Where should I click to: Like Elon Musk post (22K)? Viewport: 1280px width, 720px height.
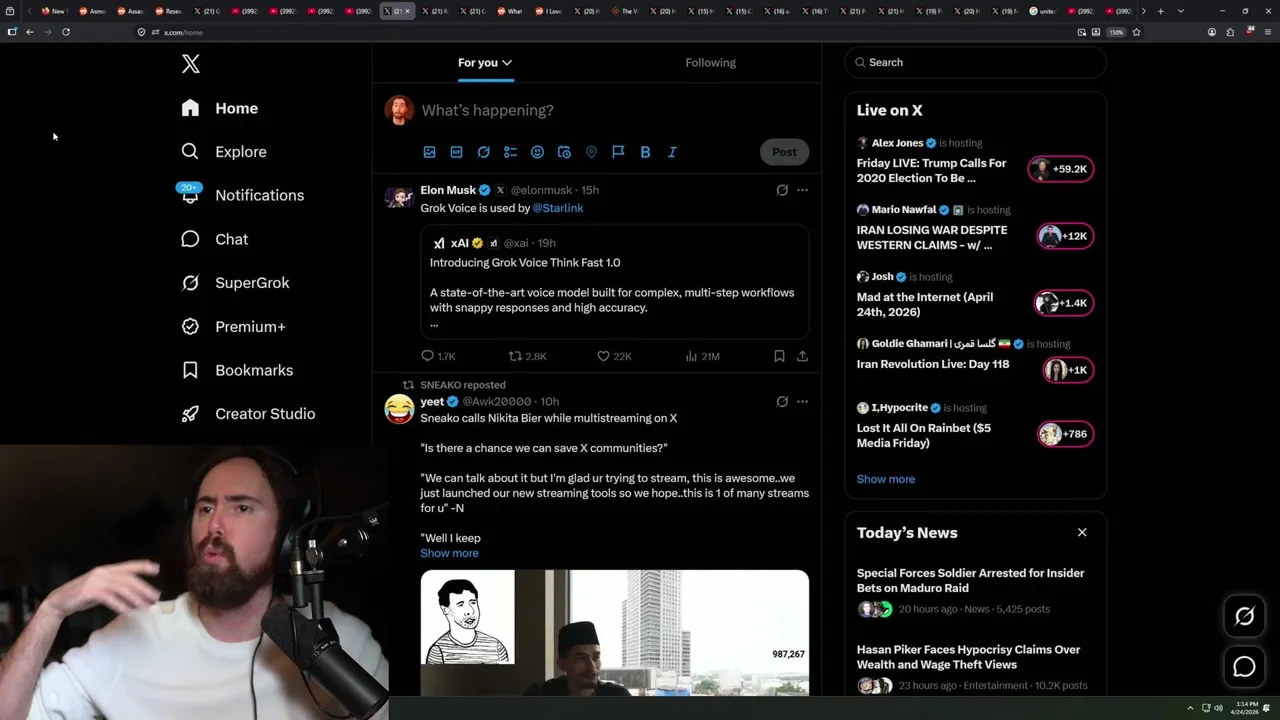[x=614, y=356]
